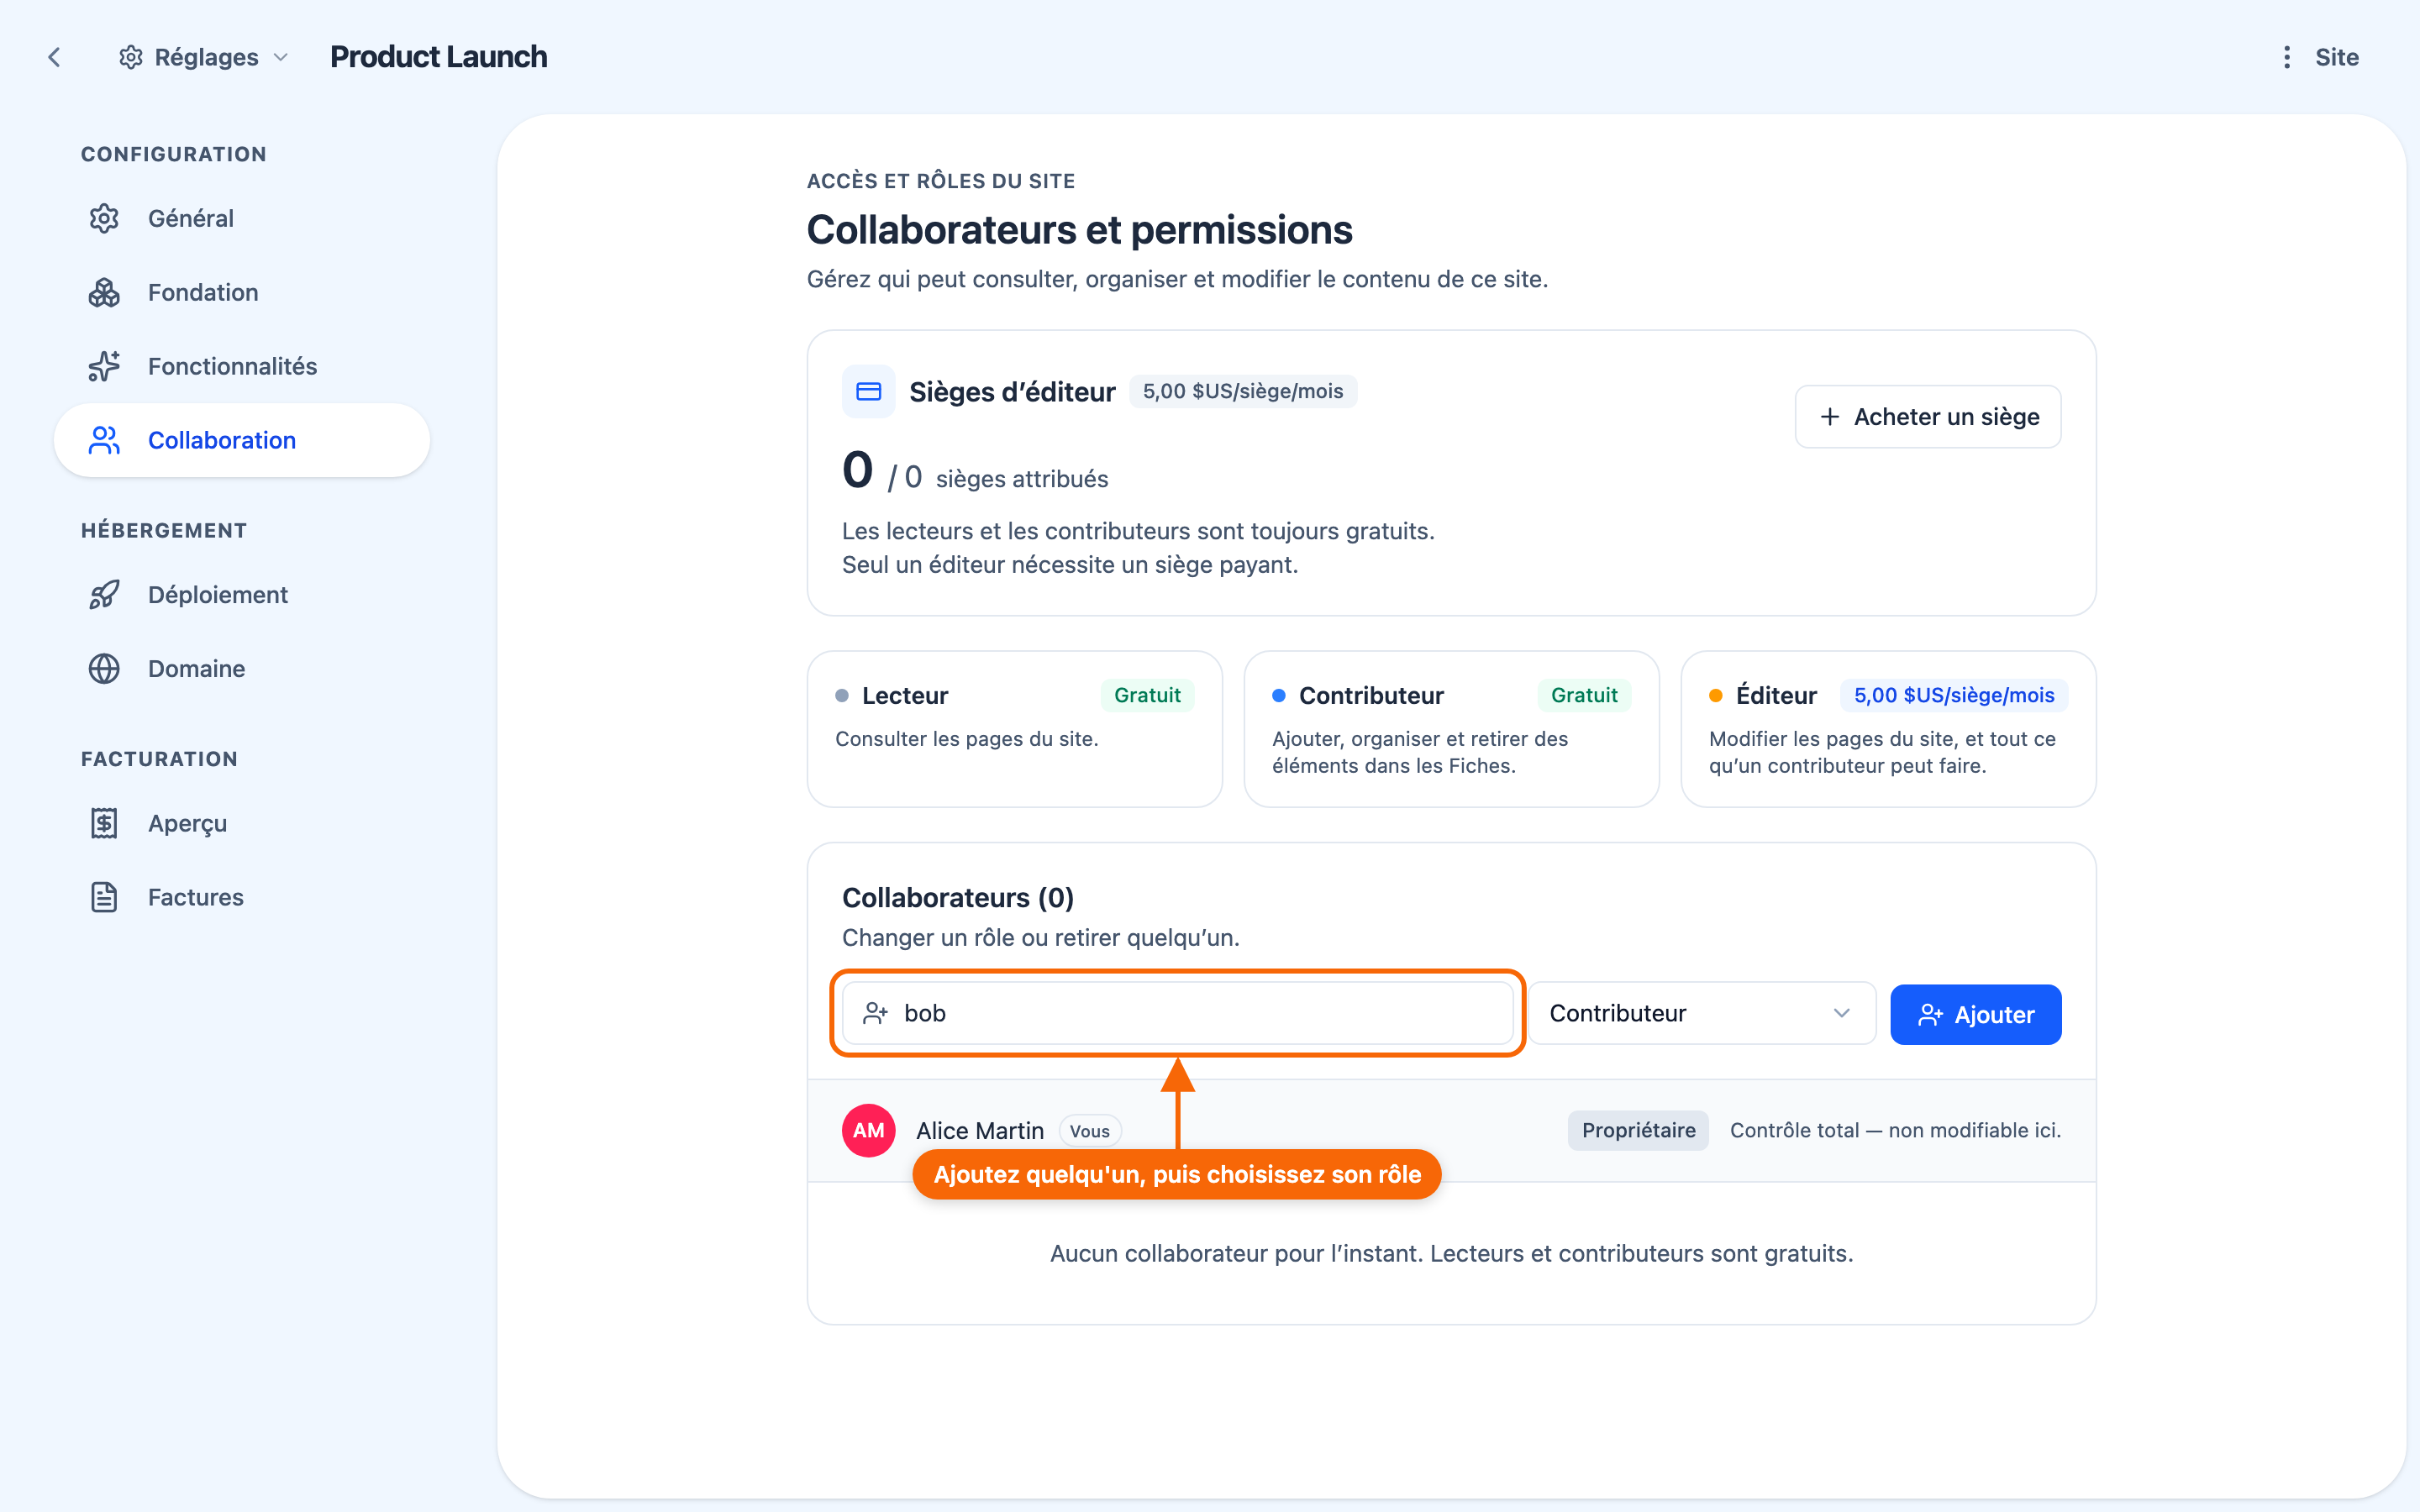Click the Collaborateurs et permissions heading
Image resolution: width=2420 pixels, height=1512 pixels.
click(1079, 229)
